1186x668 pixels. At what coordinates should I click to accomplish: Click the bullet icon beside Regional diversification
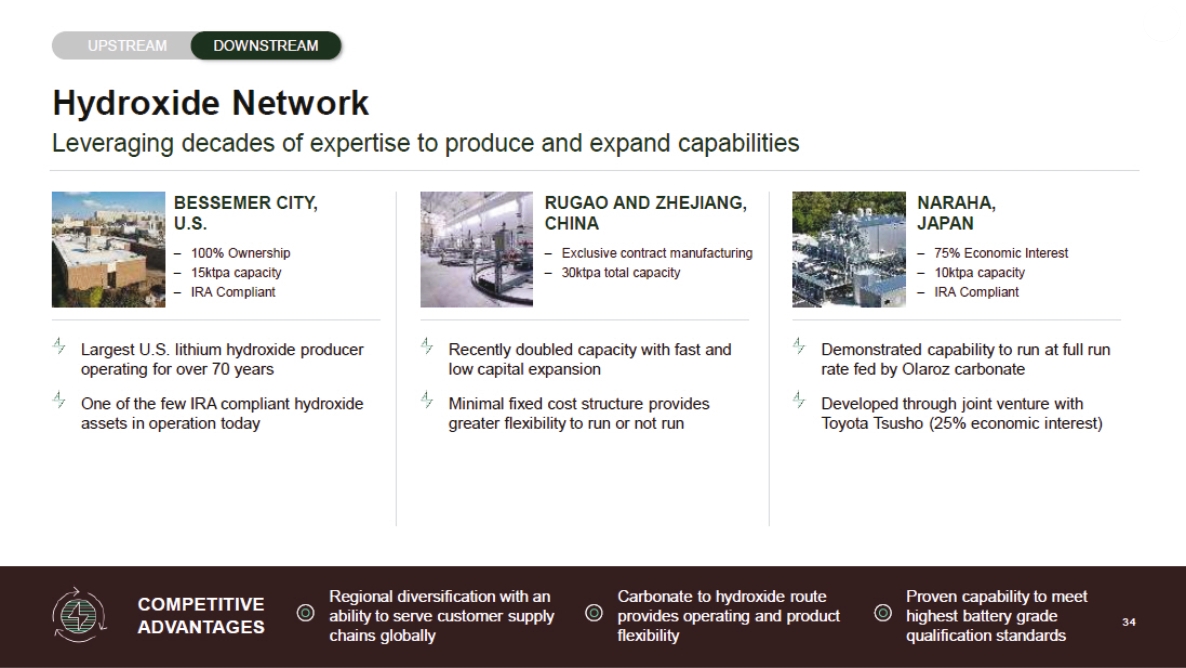(306, 613)
